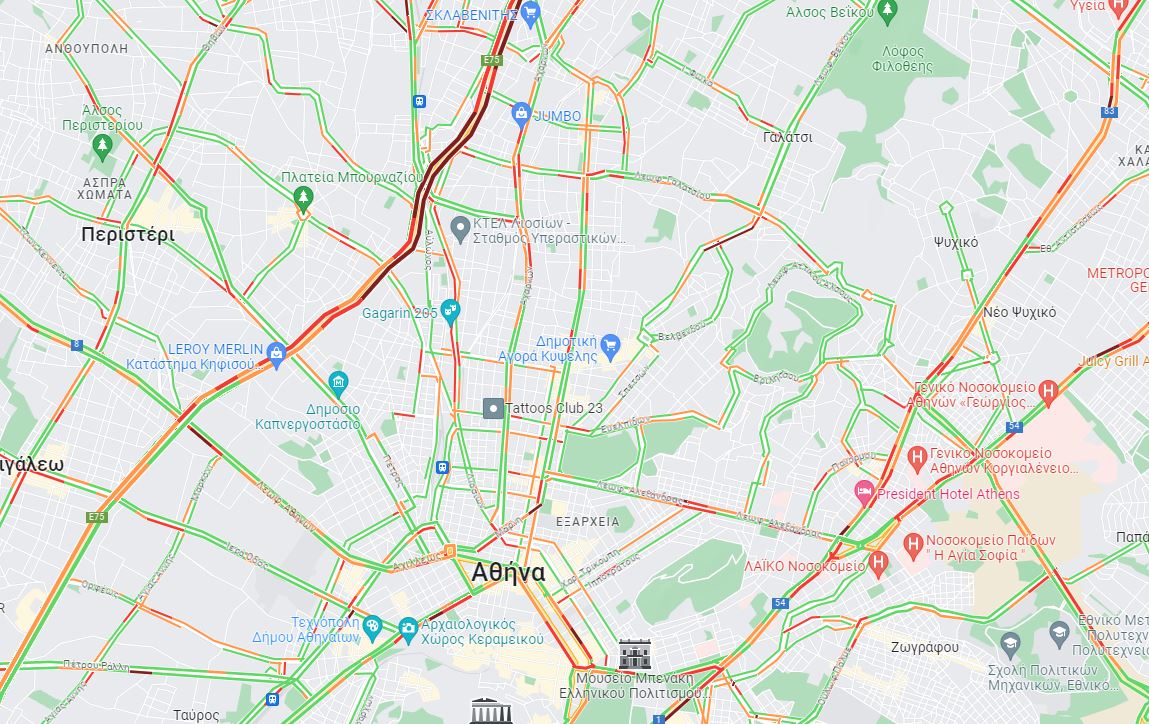Select the ΚΤΕΛ Λιοσίων station pin
Image resolution: width=1149 pixels, height=724 pixels.
tap(460, 229)
